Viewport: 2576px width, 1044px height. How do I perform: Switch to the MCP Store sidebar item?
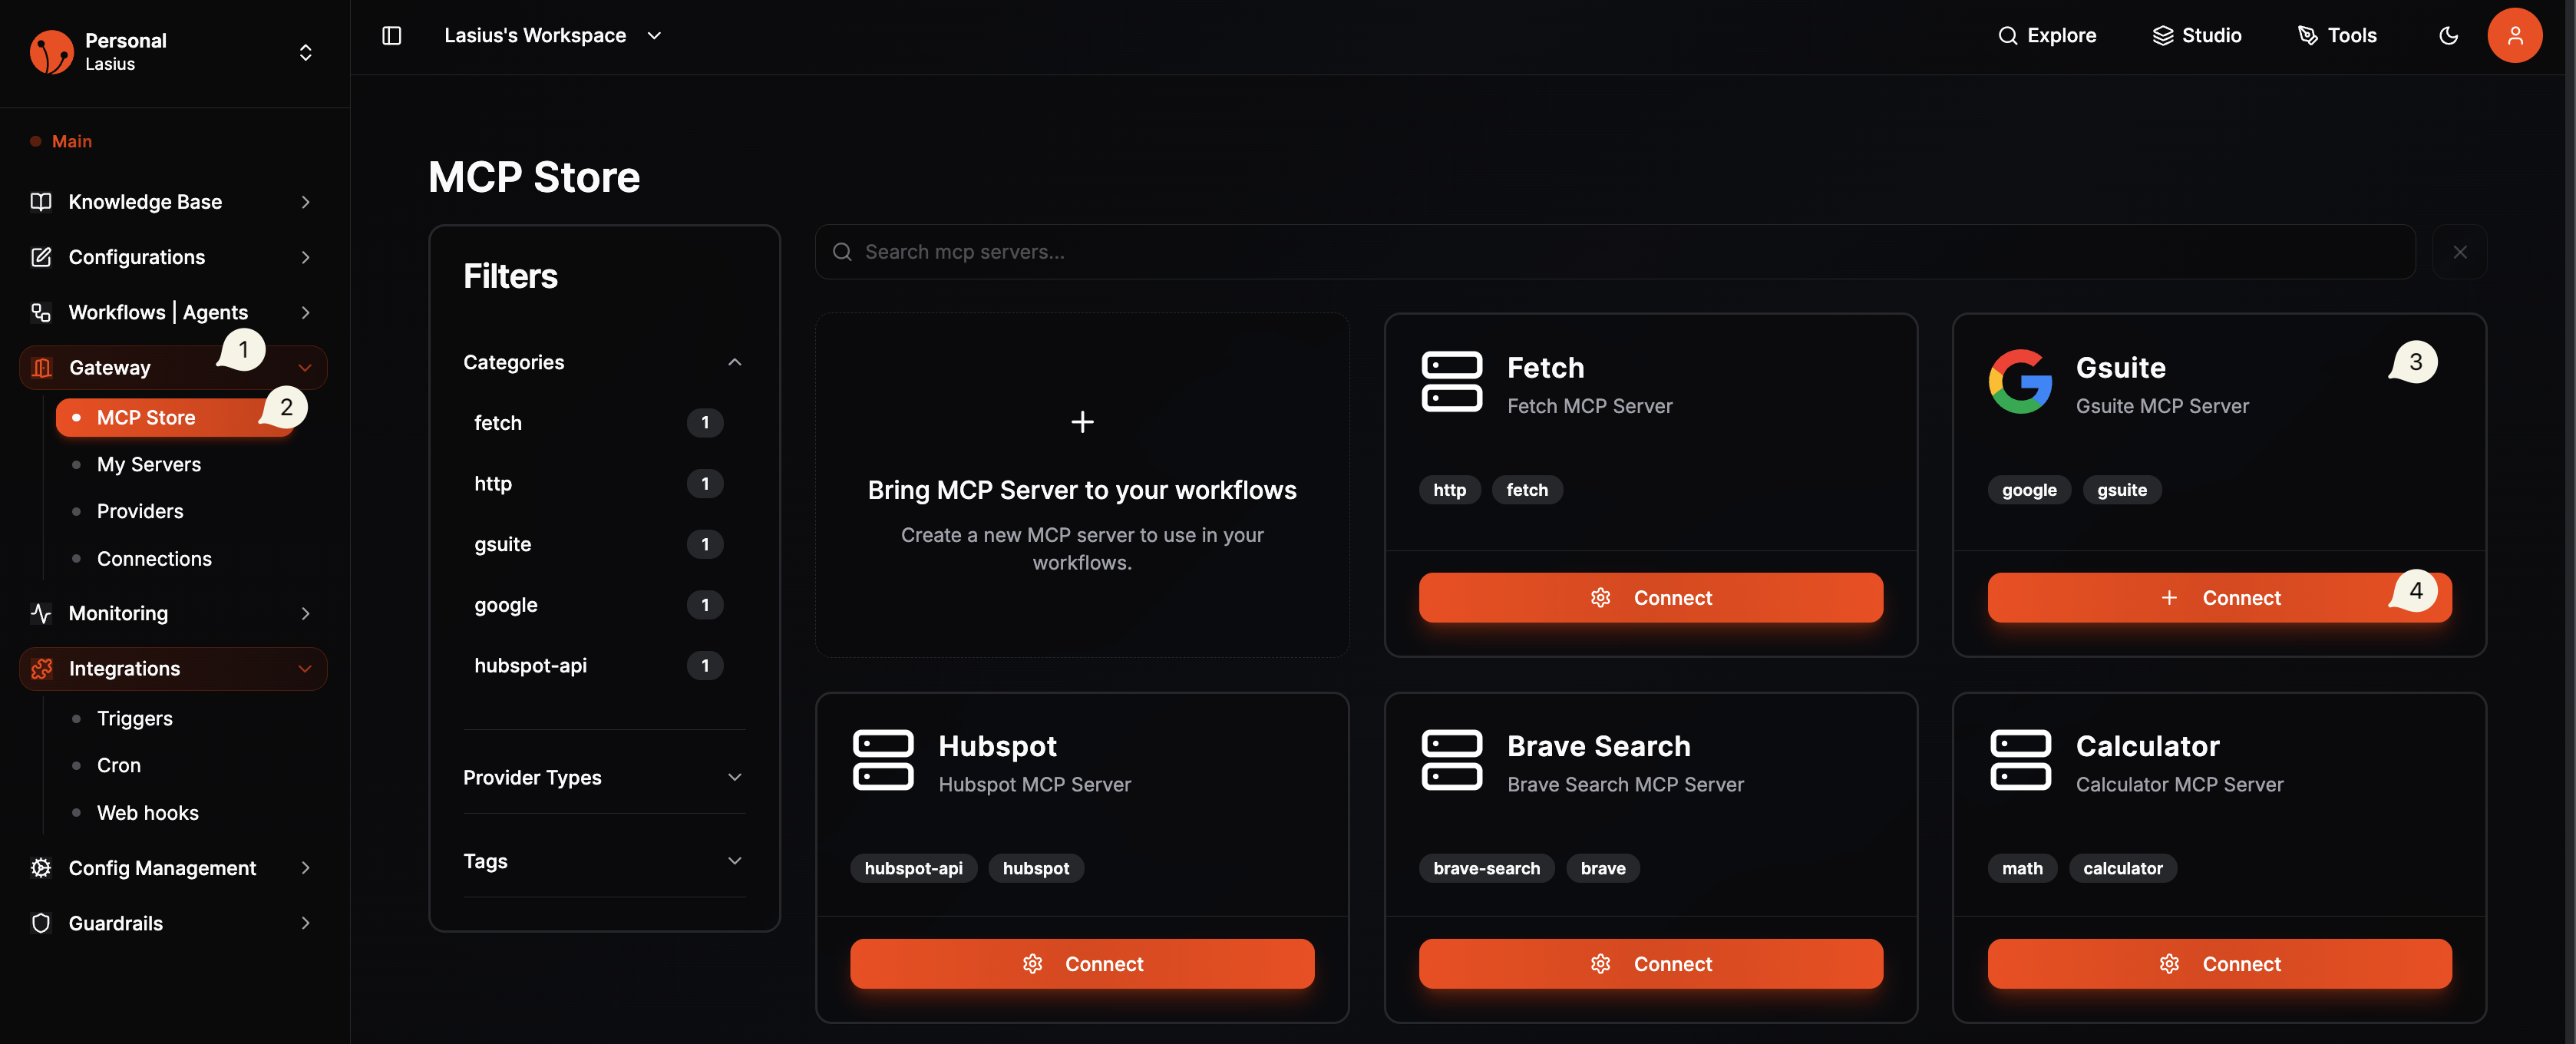(146, 417)
